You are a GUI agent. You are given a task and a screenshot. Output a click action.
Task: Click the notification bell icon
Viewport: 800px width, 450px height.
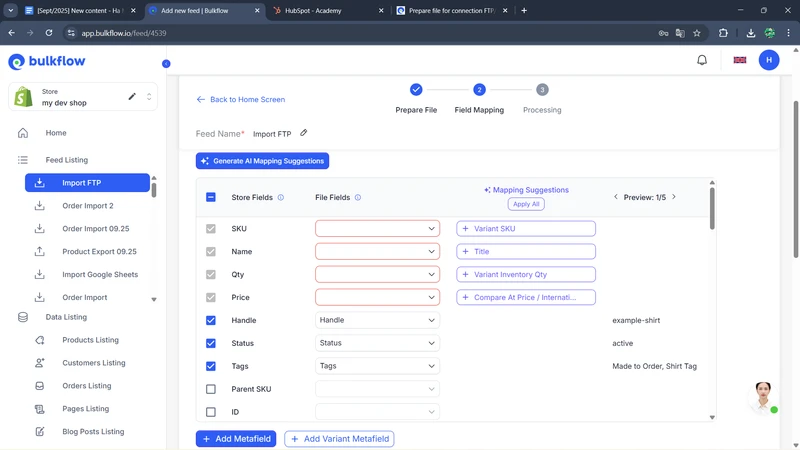tap(702, 60)
